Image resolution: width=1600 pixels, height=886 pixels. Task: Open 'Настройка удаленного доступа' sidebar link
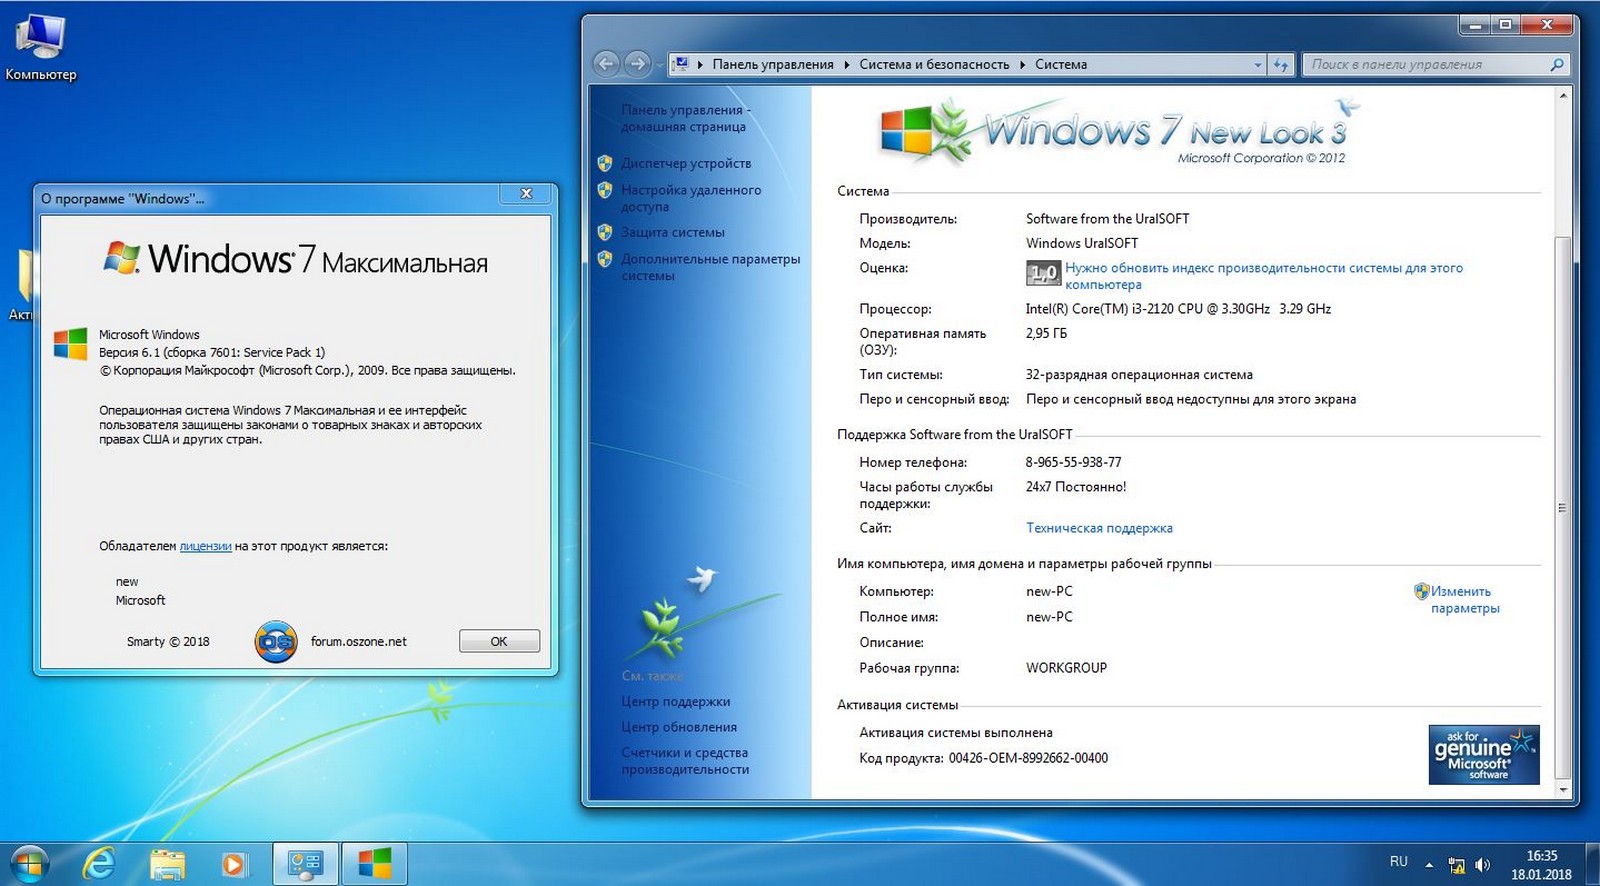(691, 198)
